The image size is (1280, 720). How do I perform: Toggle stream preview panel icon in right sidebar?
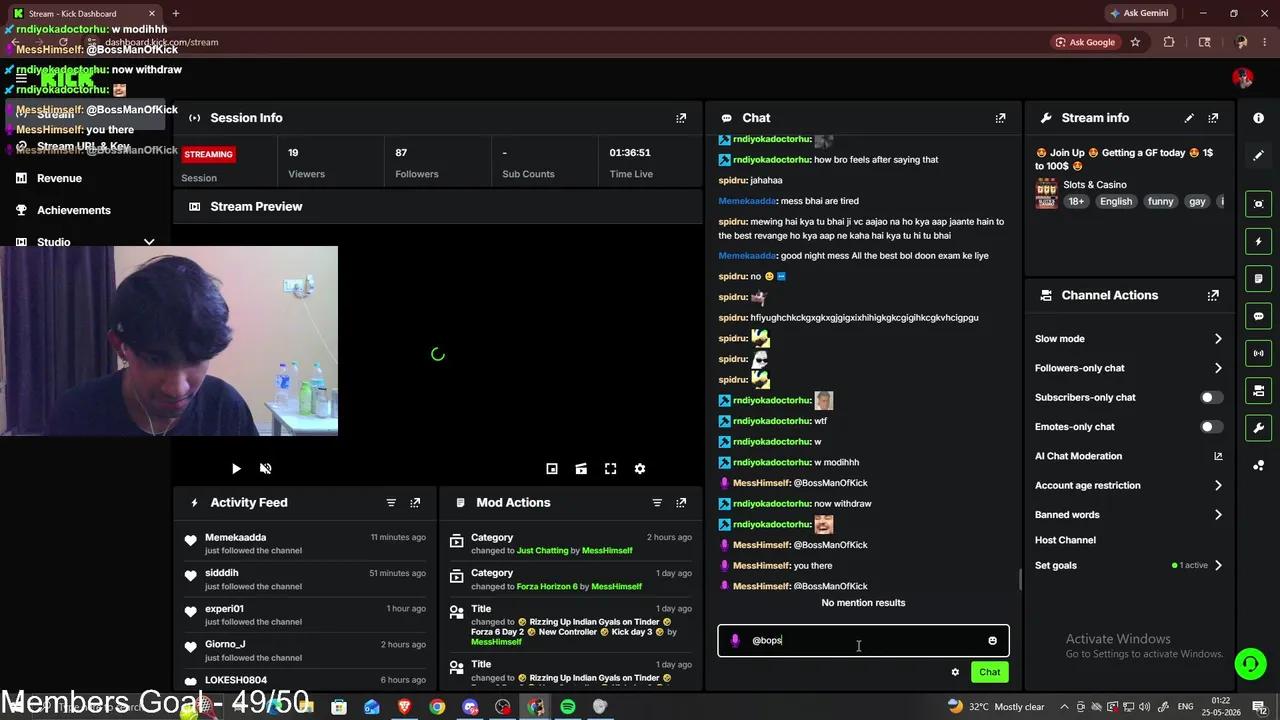pyautogui.click(x=1258, y=204)
